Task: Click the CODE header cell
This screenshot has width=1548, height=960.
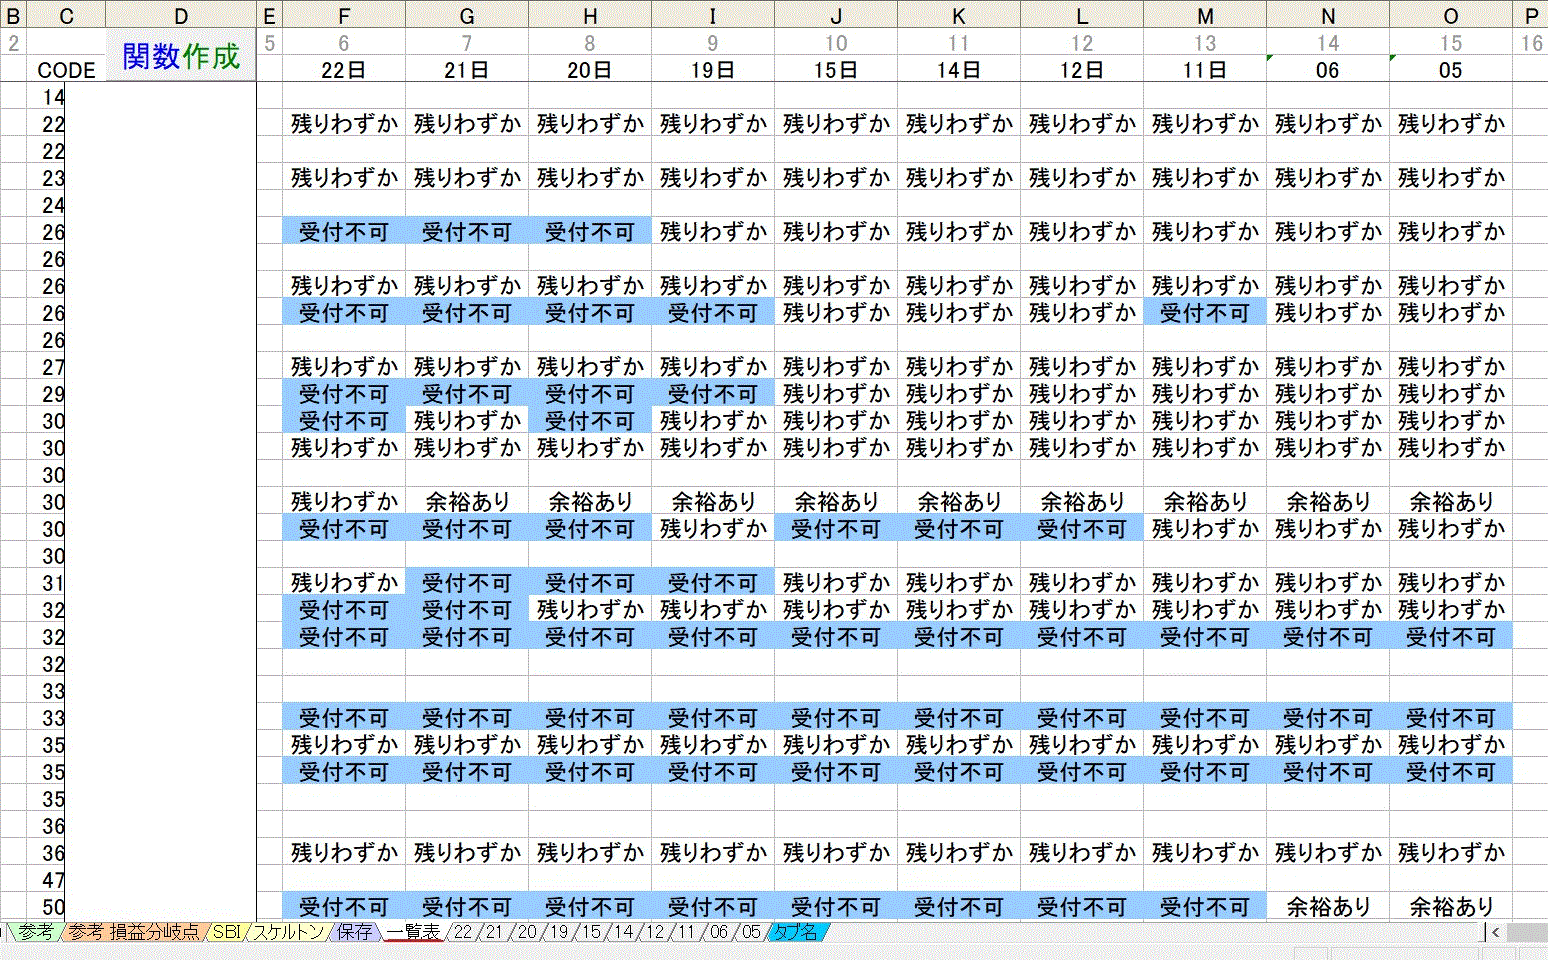Action: [66, 70]
